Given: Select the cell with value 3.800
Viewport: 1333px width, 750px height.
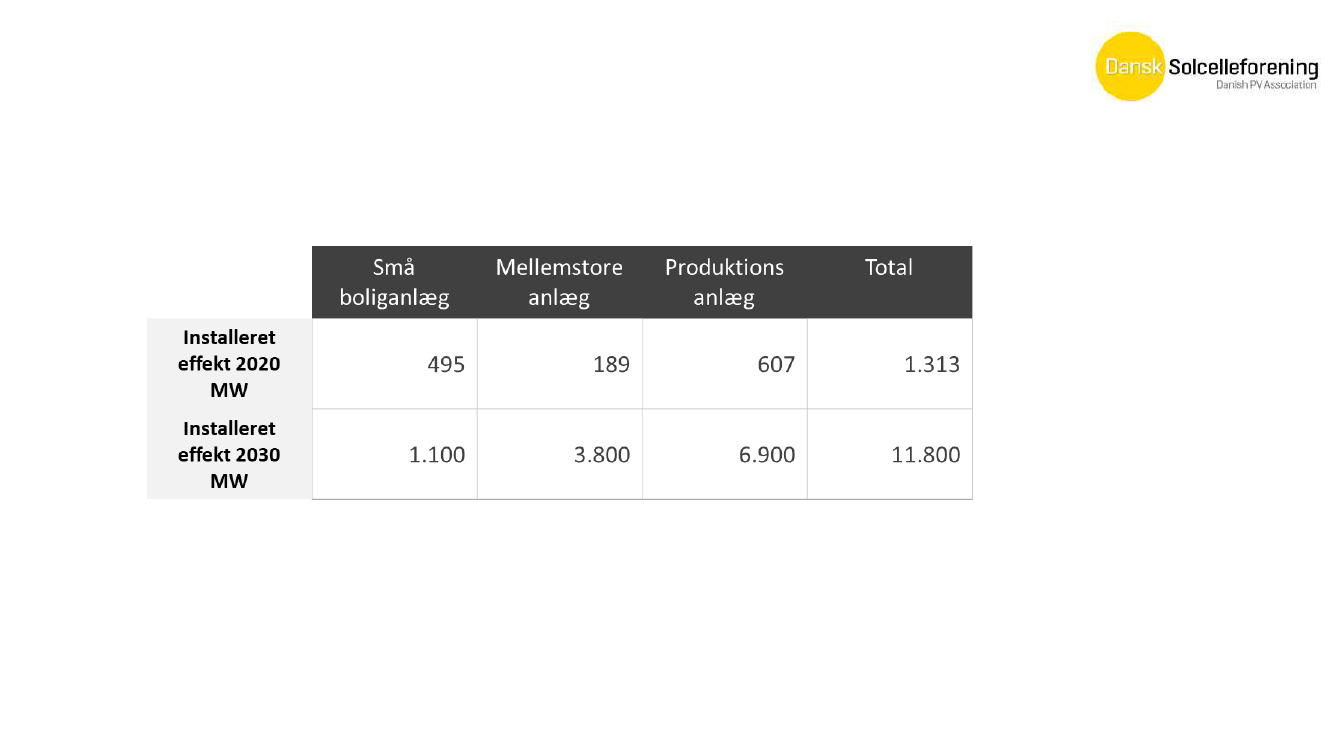Looking at the screenshot, I should point(560,454).
